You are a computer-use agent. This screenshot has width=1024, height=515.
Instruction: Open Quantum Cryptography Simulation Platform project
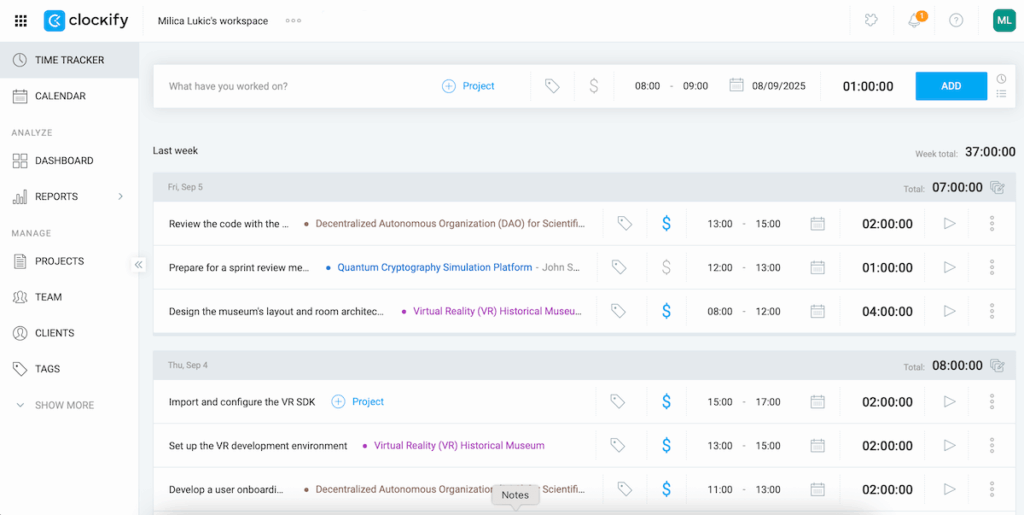tap(434, 267)
